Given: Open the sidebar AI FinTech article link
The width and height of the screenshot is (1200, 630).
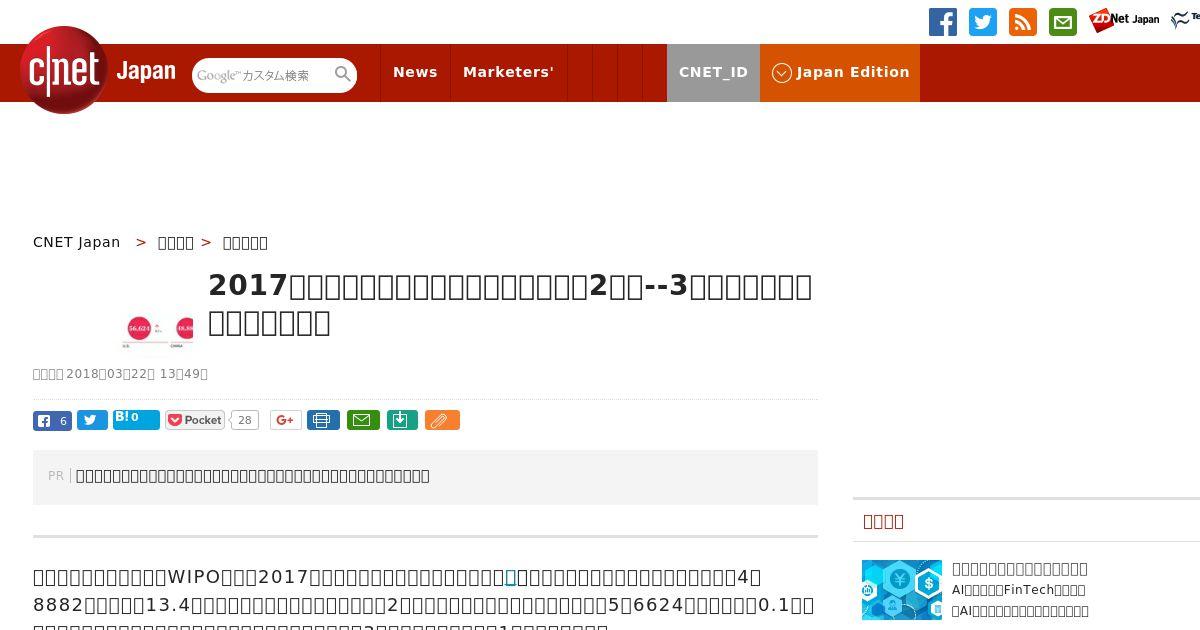Looking at the screenshot, I should click(x=1020, y=589).
